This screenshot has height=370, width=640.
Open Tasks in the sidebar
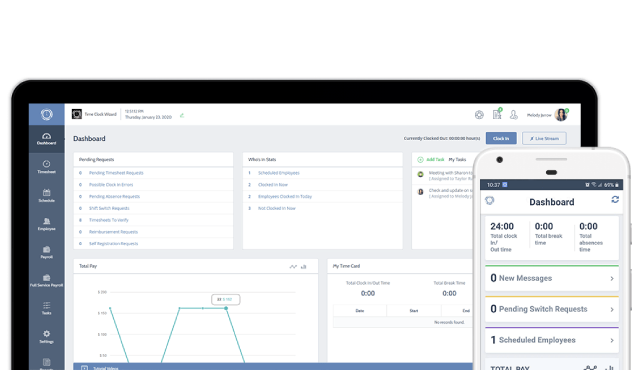click(x=47, y=308)
